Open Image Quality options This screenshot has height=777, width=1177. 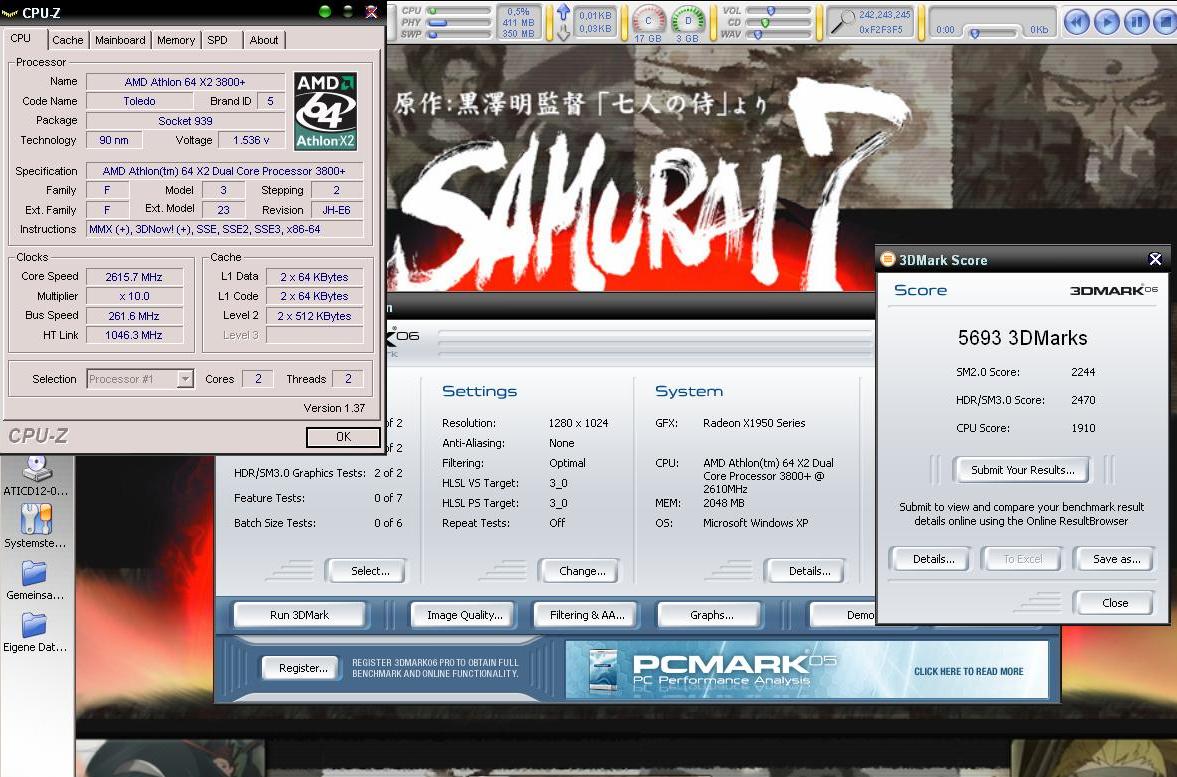click(465, 615)
